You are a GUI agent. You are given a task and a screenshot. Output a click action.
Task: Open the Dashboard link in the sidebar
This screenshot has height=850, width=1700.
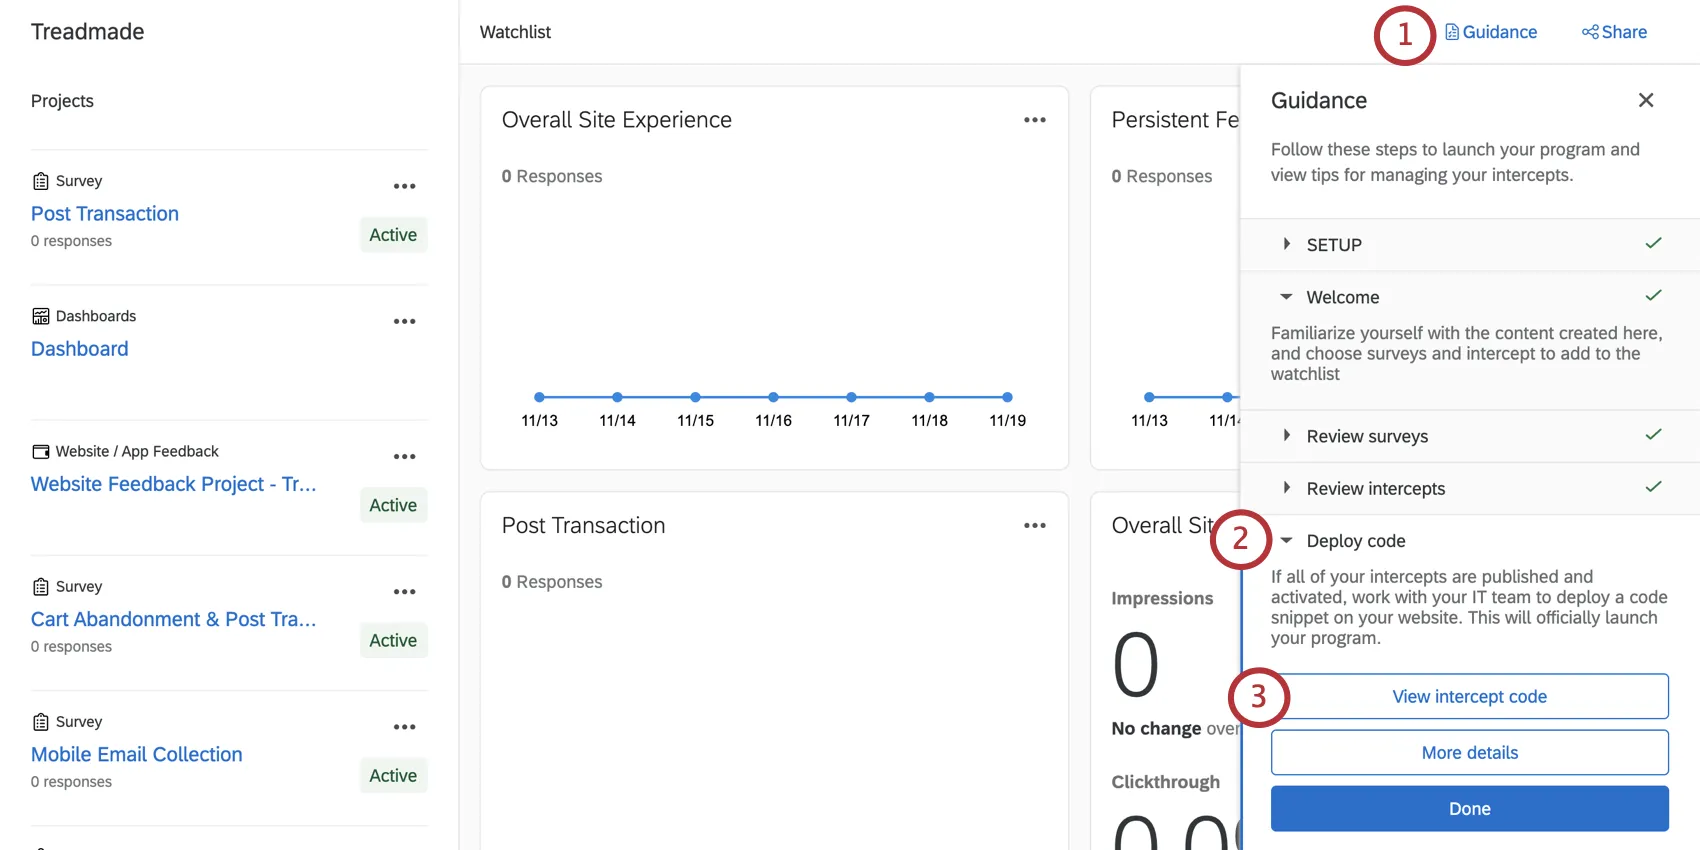[79, 348]
